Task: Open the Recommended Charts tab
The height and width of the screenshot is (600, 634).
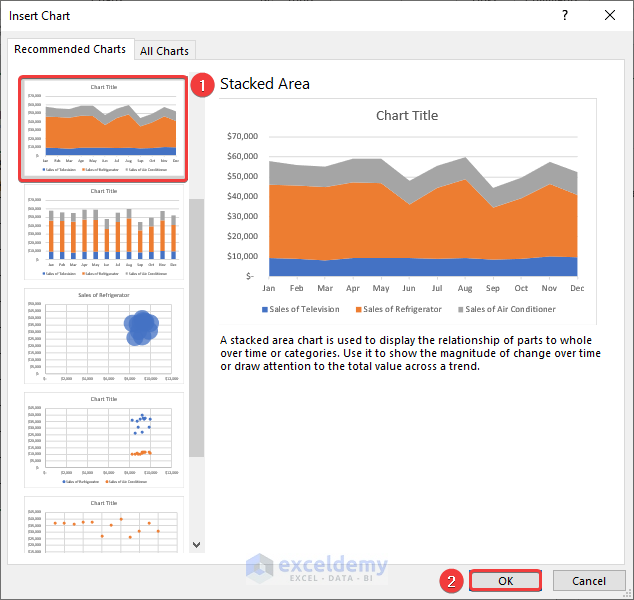Action: (70, 49)
